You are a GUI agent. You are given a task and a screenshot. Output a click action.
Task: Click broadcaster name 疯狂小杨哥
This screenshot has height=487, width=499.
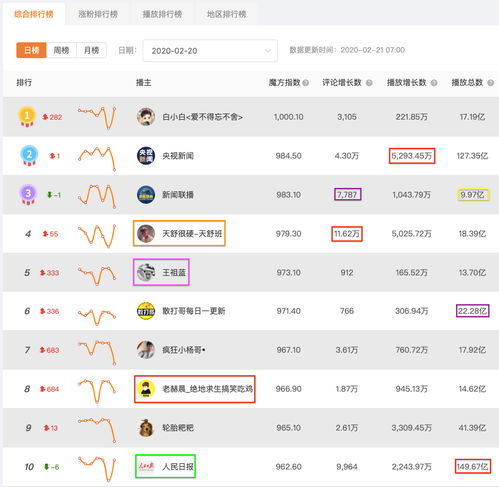[184, 350]
